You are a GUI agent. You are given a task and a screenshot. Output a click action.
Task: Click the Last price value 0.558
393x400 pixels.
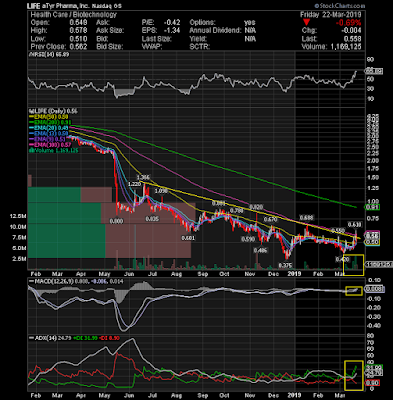[352, 39]
